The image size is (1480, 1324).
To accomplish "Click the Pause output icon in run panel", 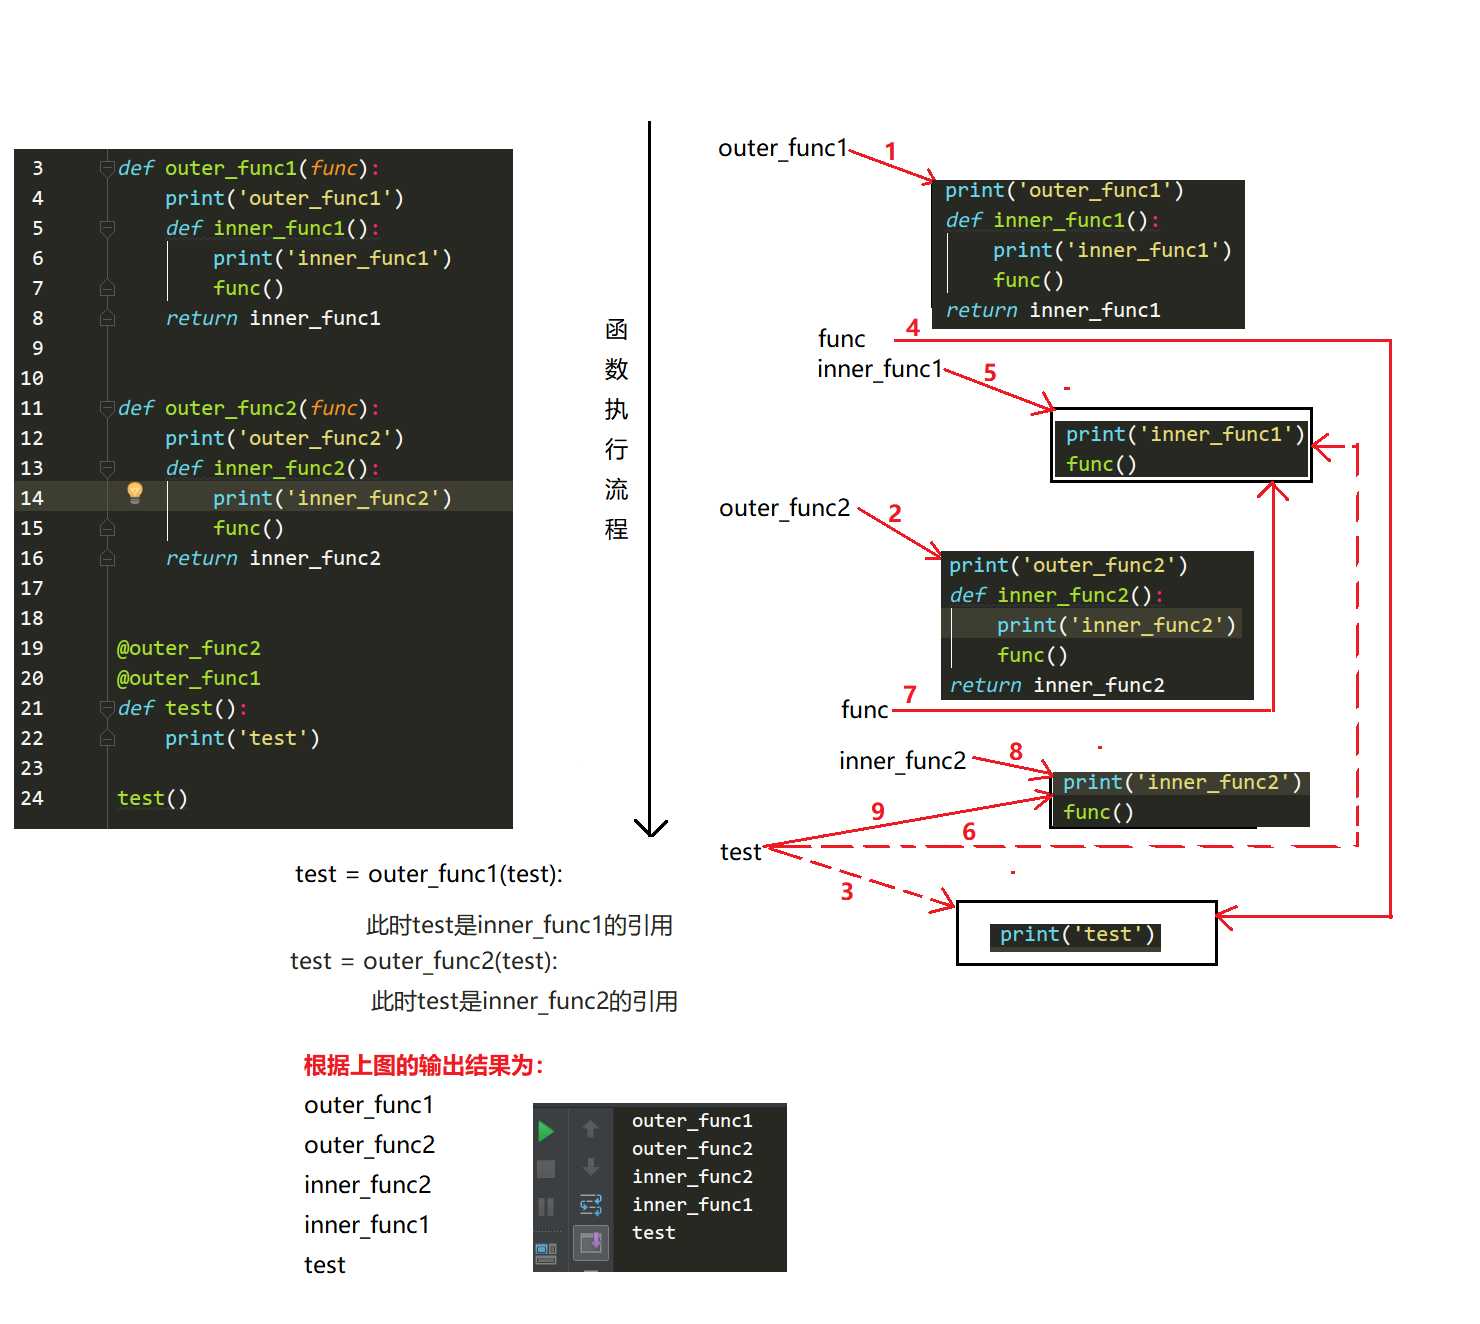I will point(546,1207).
